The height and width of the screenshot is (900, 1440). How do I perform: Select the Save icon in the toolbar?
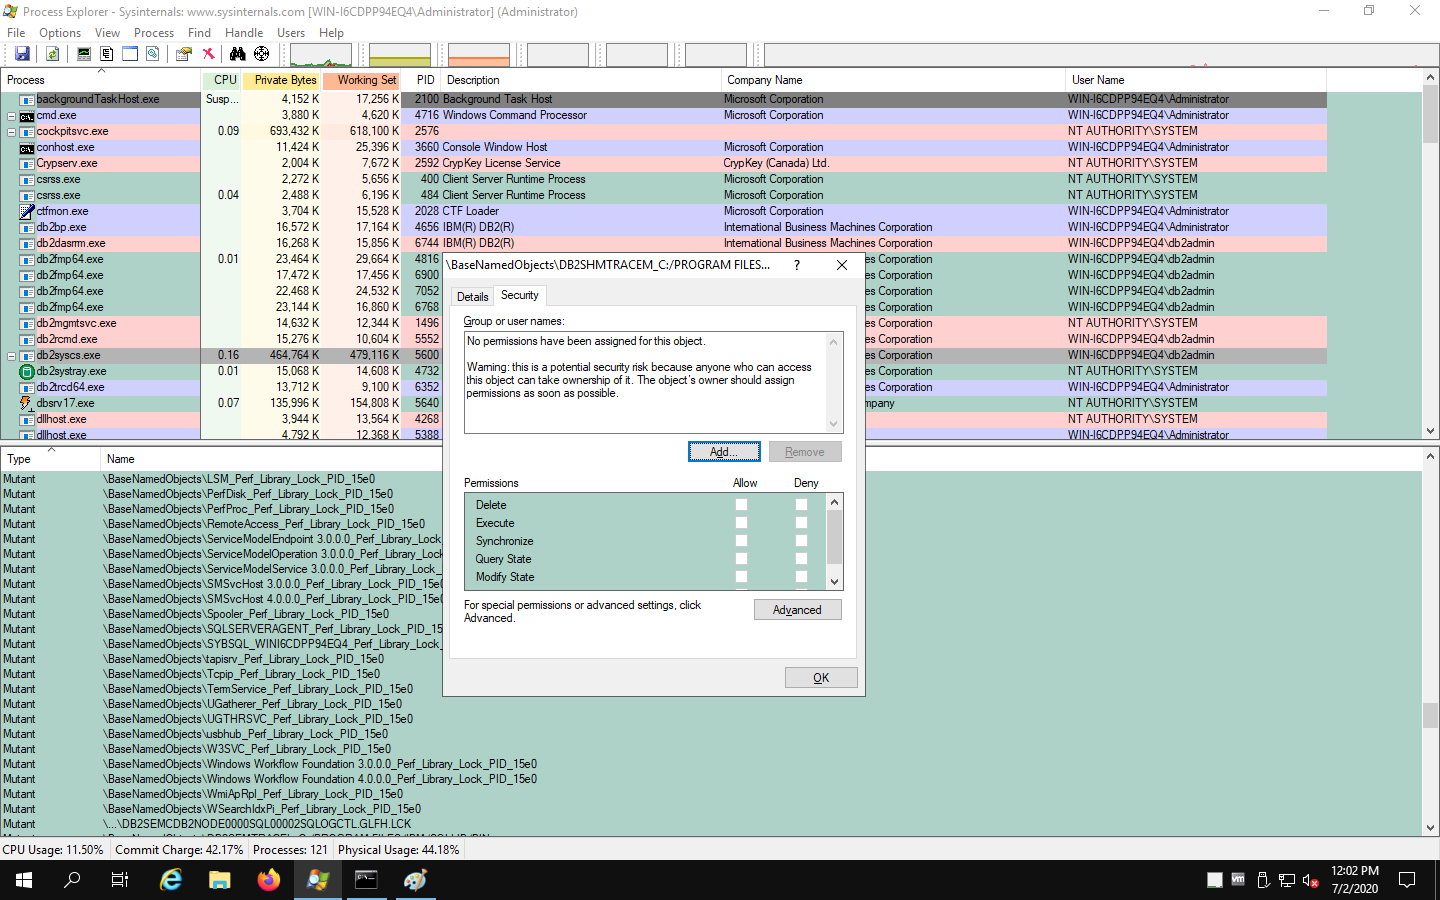[x=22, y=53]
